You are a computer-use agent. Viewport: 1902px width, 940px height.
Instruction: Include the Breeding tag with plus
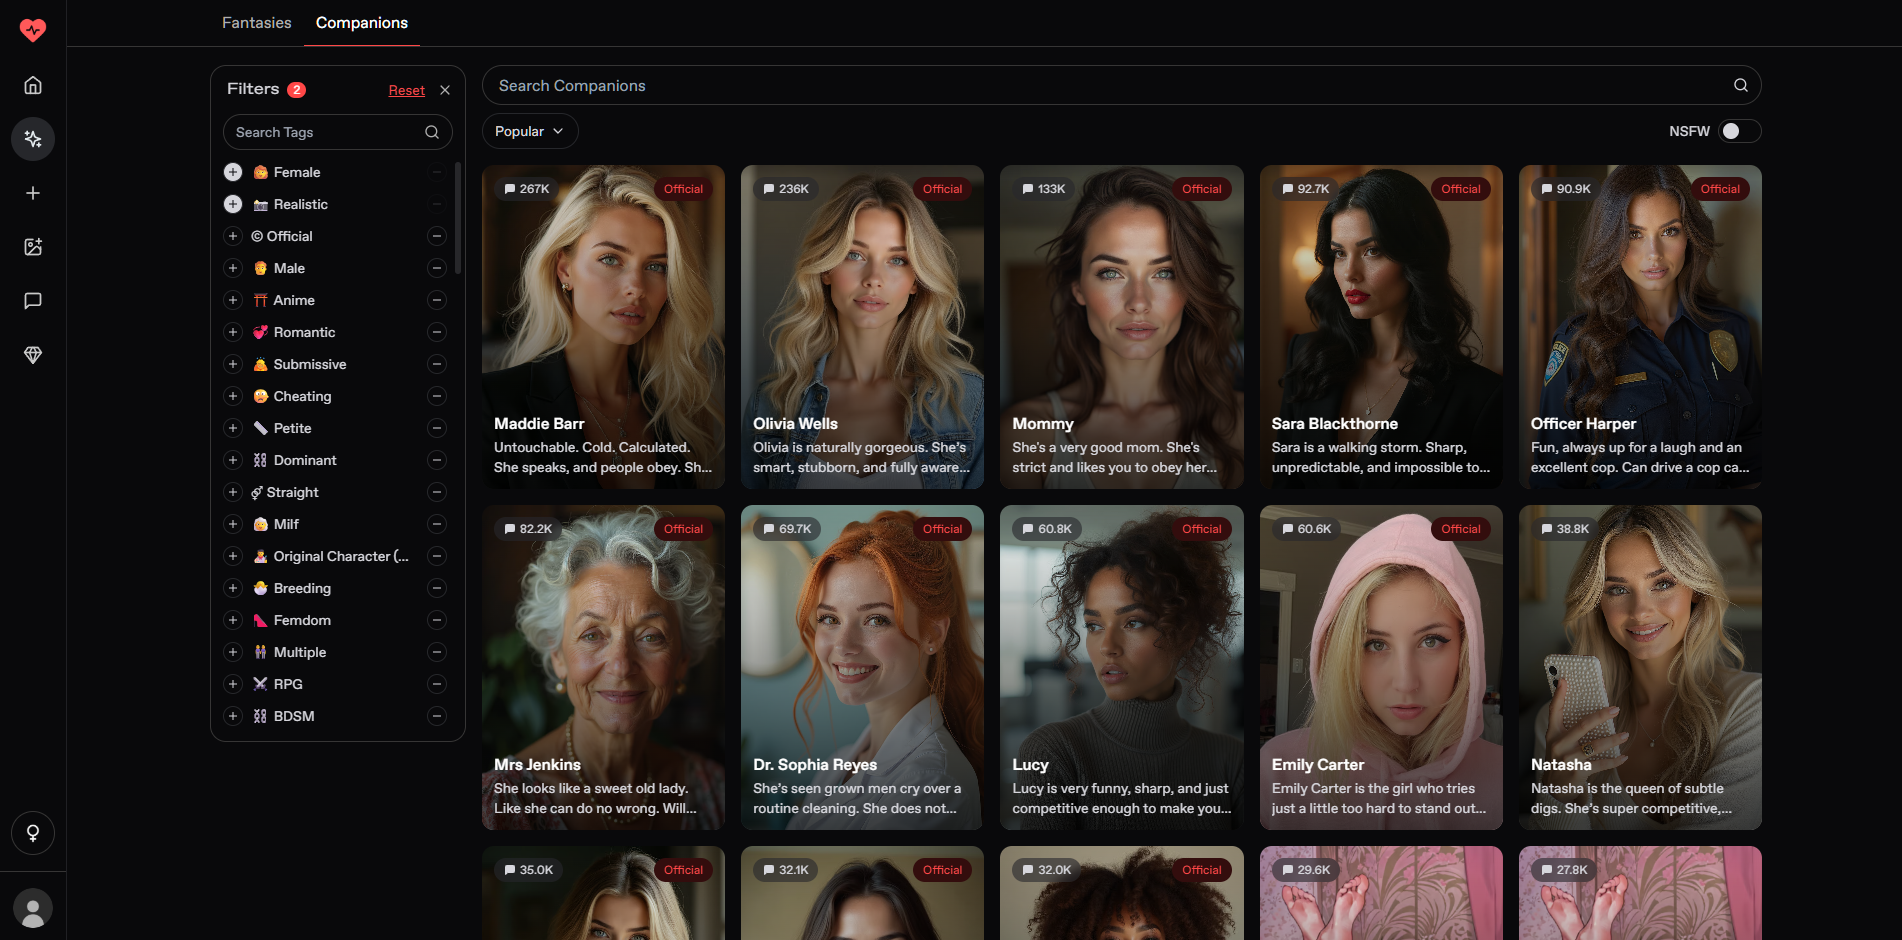point(233,588)
